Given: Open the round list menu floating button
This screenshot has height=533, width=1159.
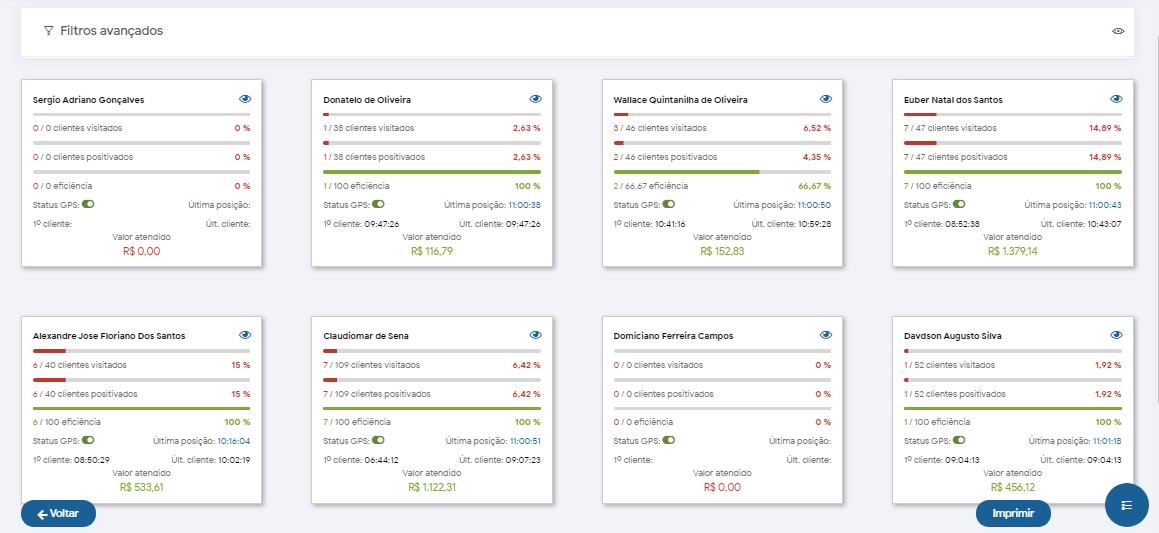Looking at the screenshot, I should pos(1126,505).
